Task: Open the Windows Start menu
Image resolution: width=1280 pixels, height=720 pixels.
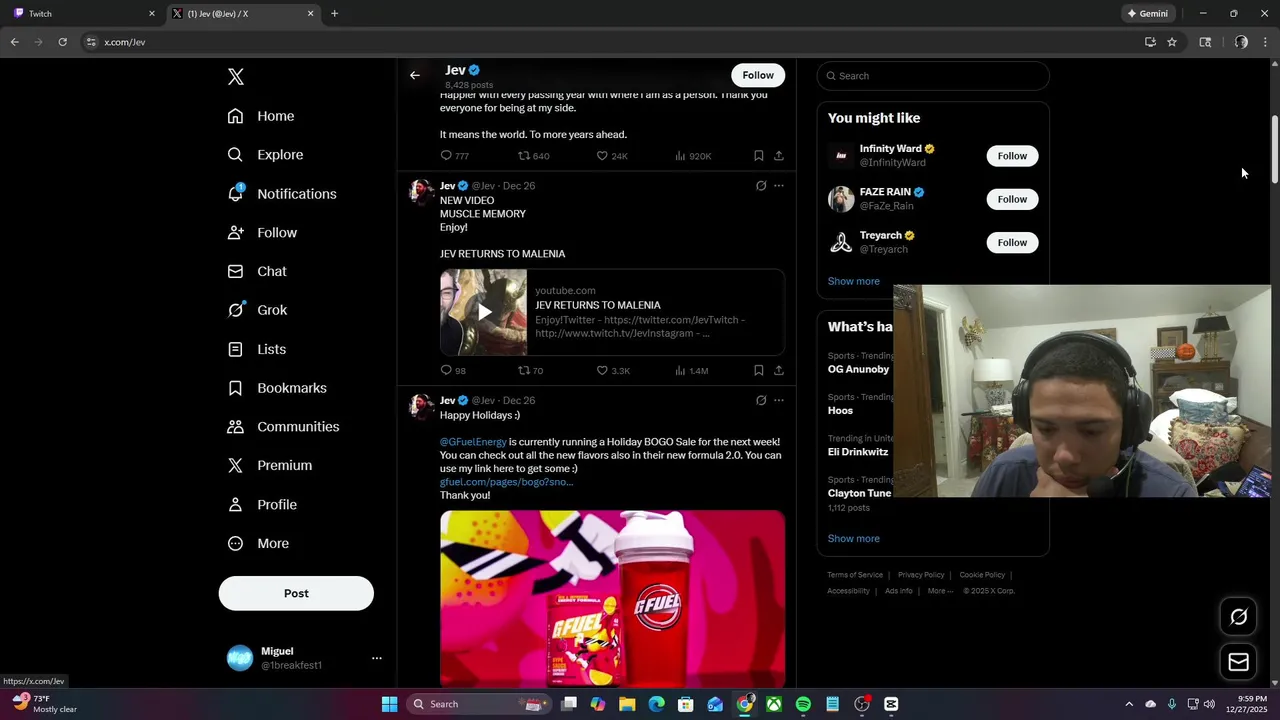Action: [x=389, y=704]
